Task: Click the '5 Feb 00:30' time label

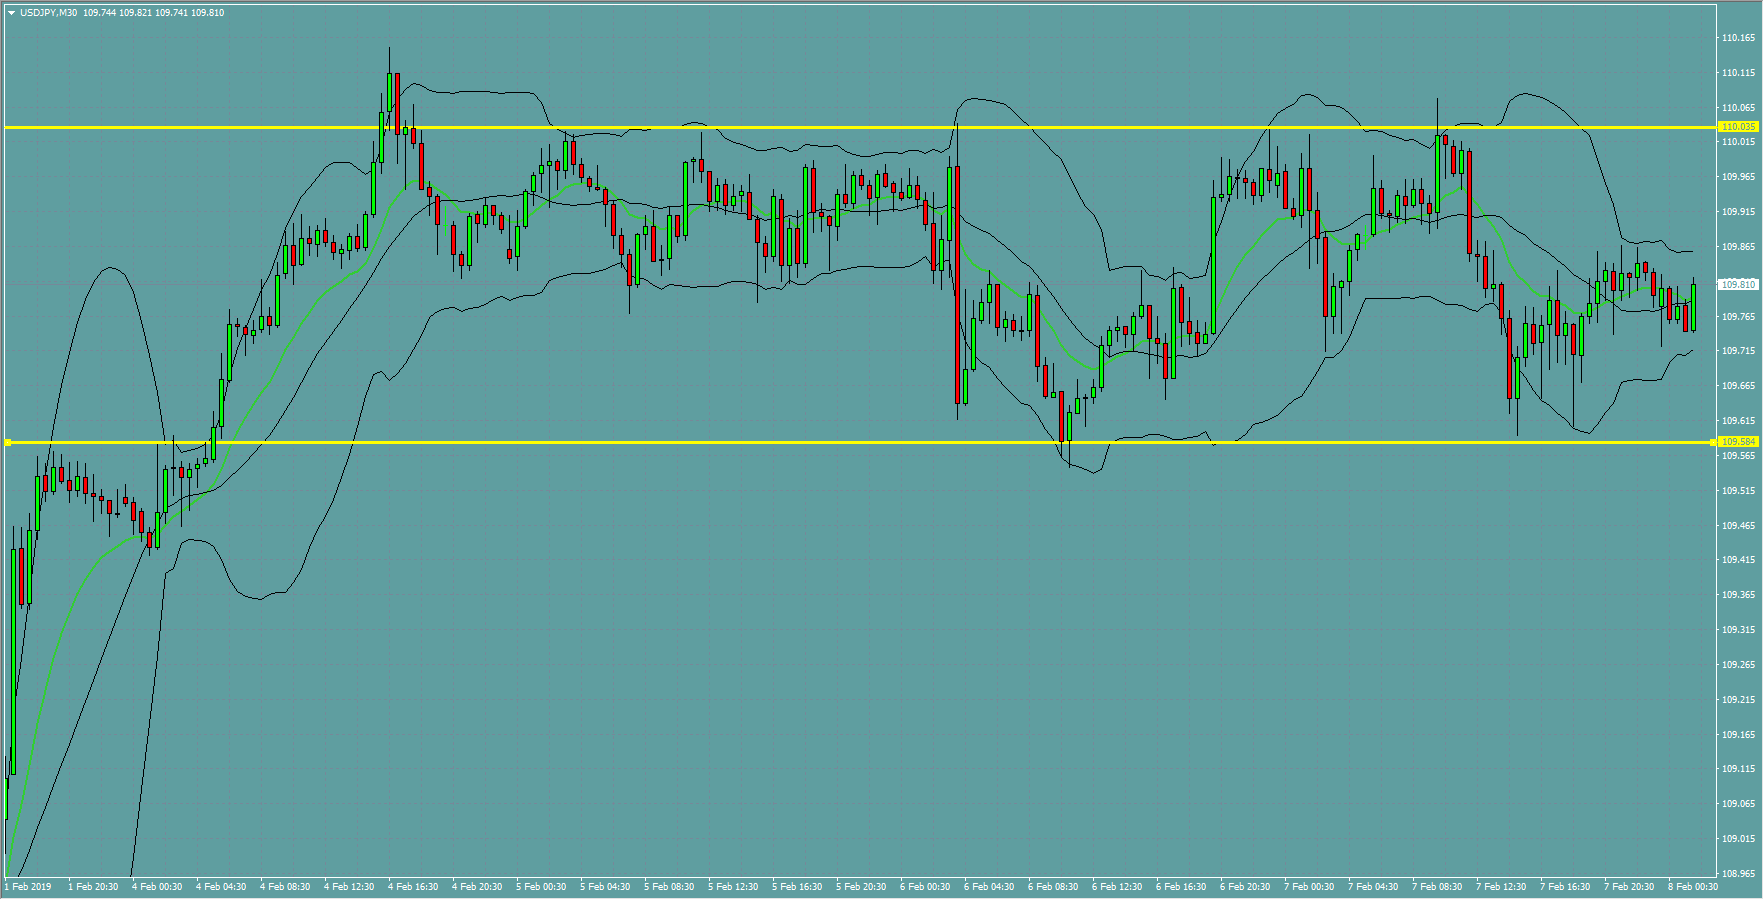Action: click(541, 887)
